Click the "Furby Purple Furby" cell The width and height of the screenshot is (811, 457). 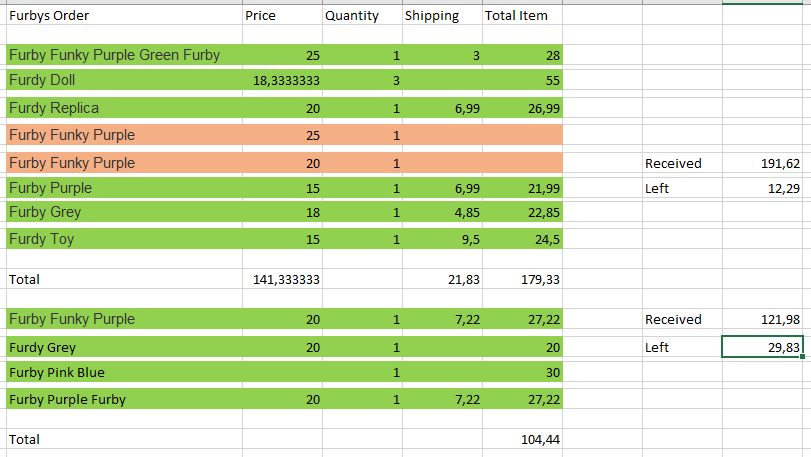click(x=68, y=399)
